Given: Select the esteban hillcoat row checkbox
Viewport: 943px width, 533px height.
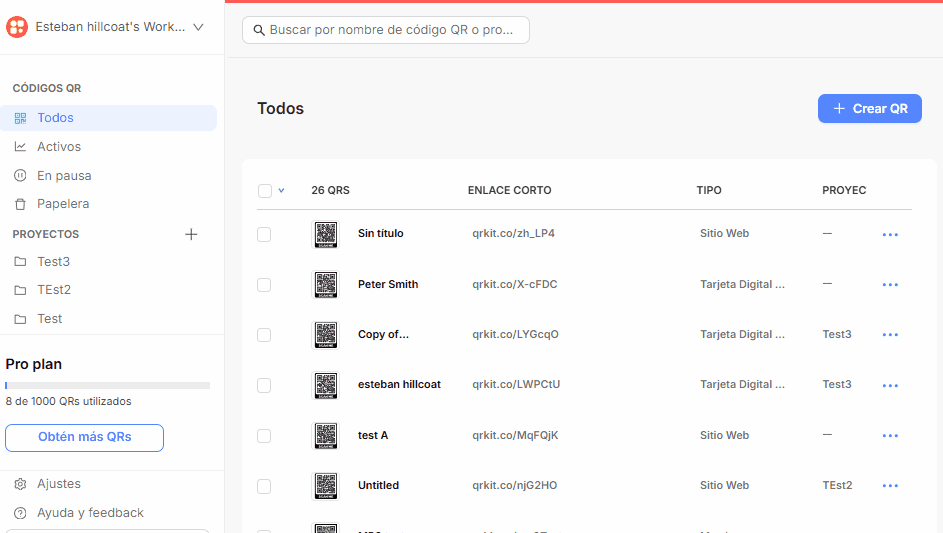Looking at the screenshot, I should 264,385.
